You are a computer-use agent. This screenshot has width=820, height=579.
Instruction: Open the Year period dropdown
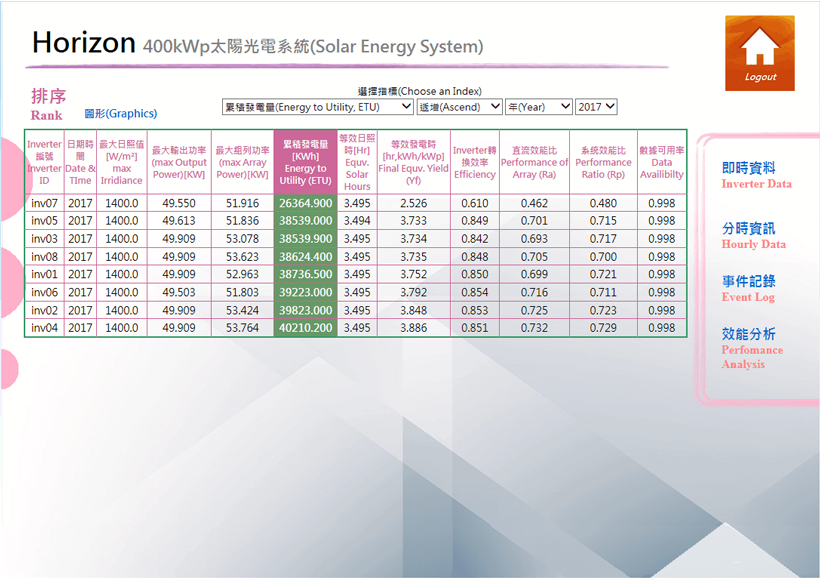pyautogui.click(x=538, y=106)
